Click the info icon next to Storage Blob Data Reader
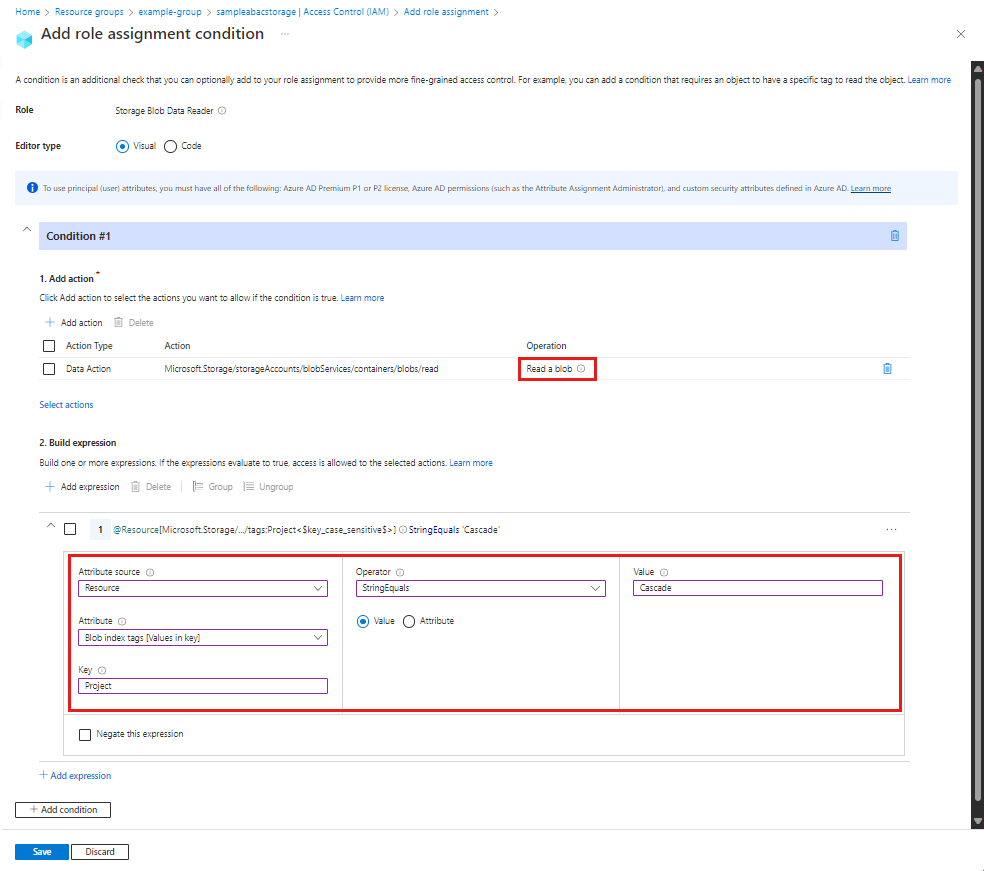 (219, 110)
